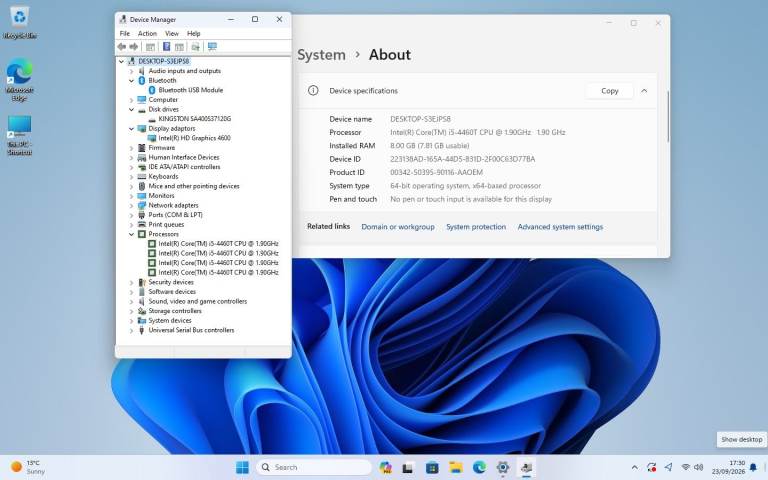The height and width of the screenshot is (480, 768).
Task: Open the Help menu
Action: [x=193, y=33]
